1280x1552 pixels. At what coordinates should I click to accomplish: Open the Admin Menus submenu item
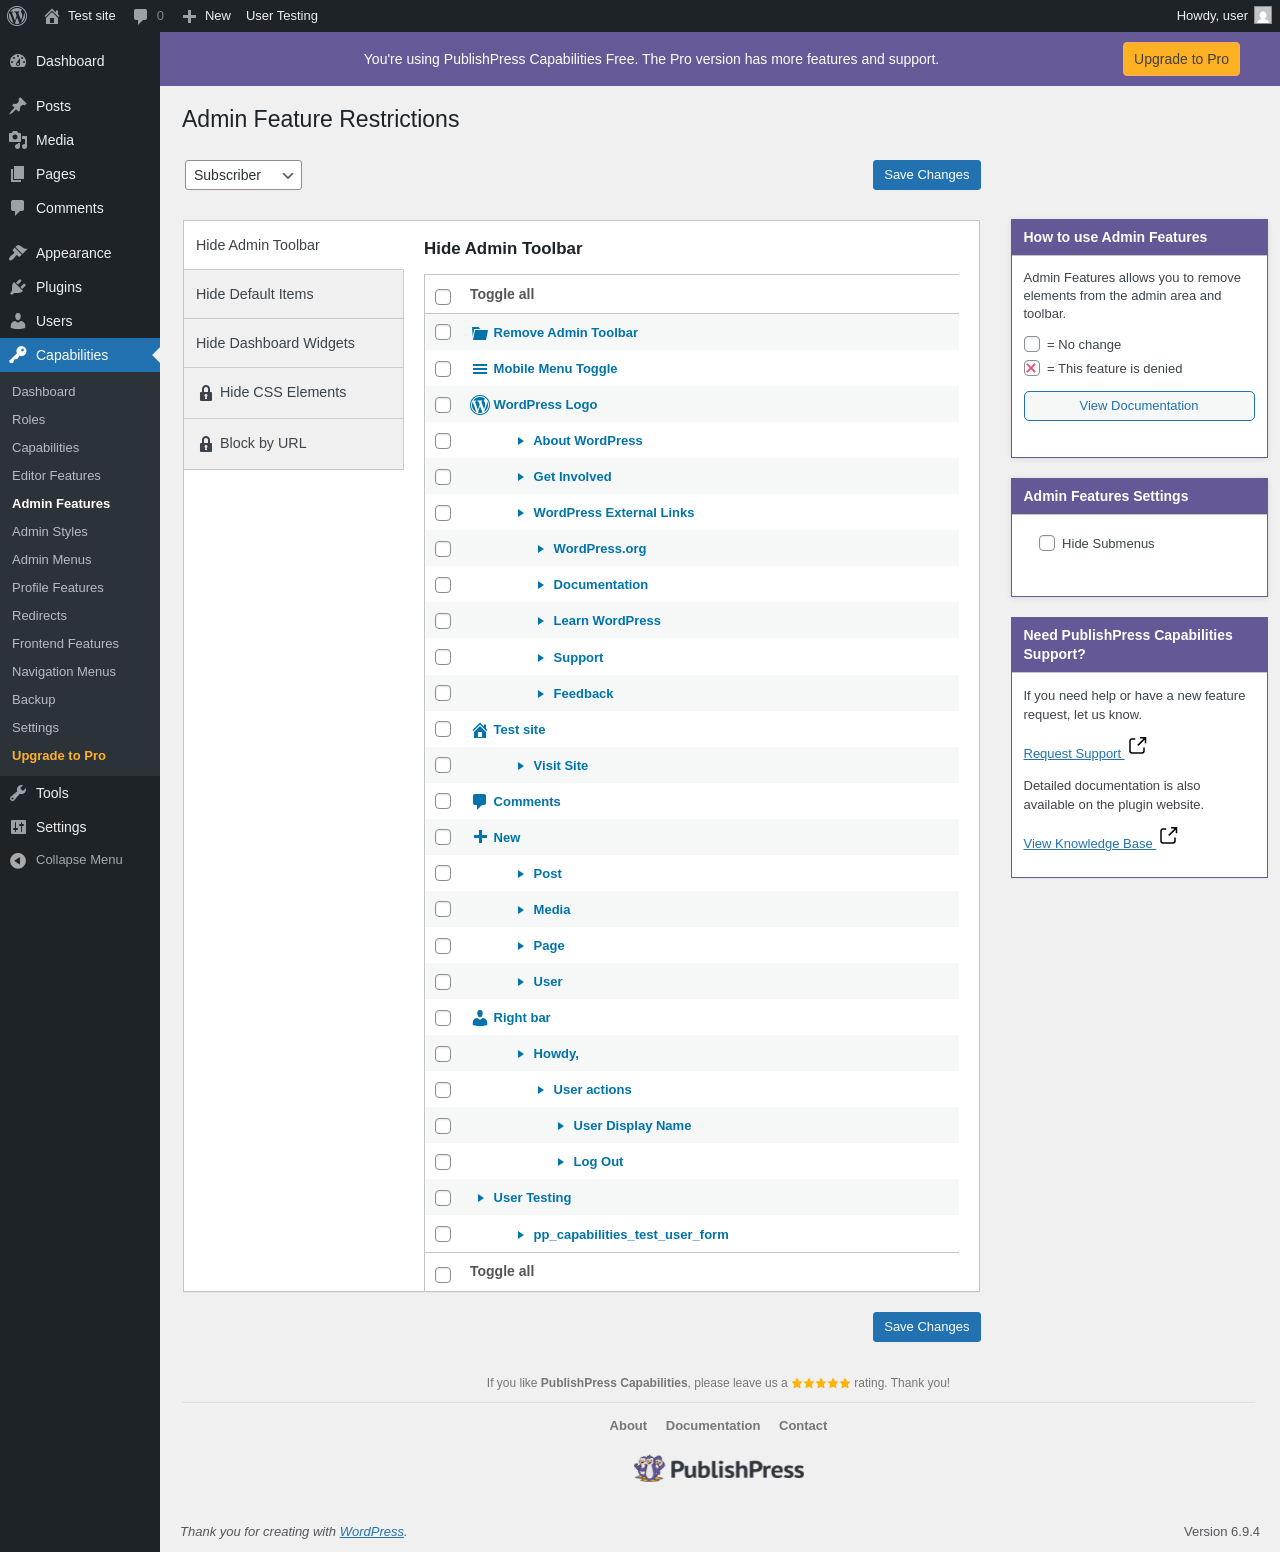pos(52,560)
